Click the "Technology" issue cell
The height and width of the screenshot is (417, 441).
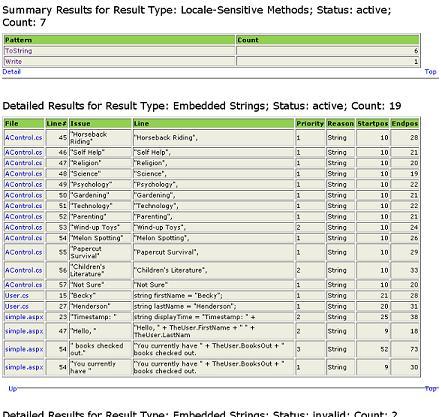point(100,206)
